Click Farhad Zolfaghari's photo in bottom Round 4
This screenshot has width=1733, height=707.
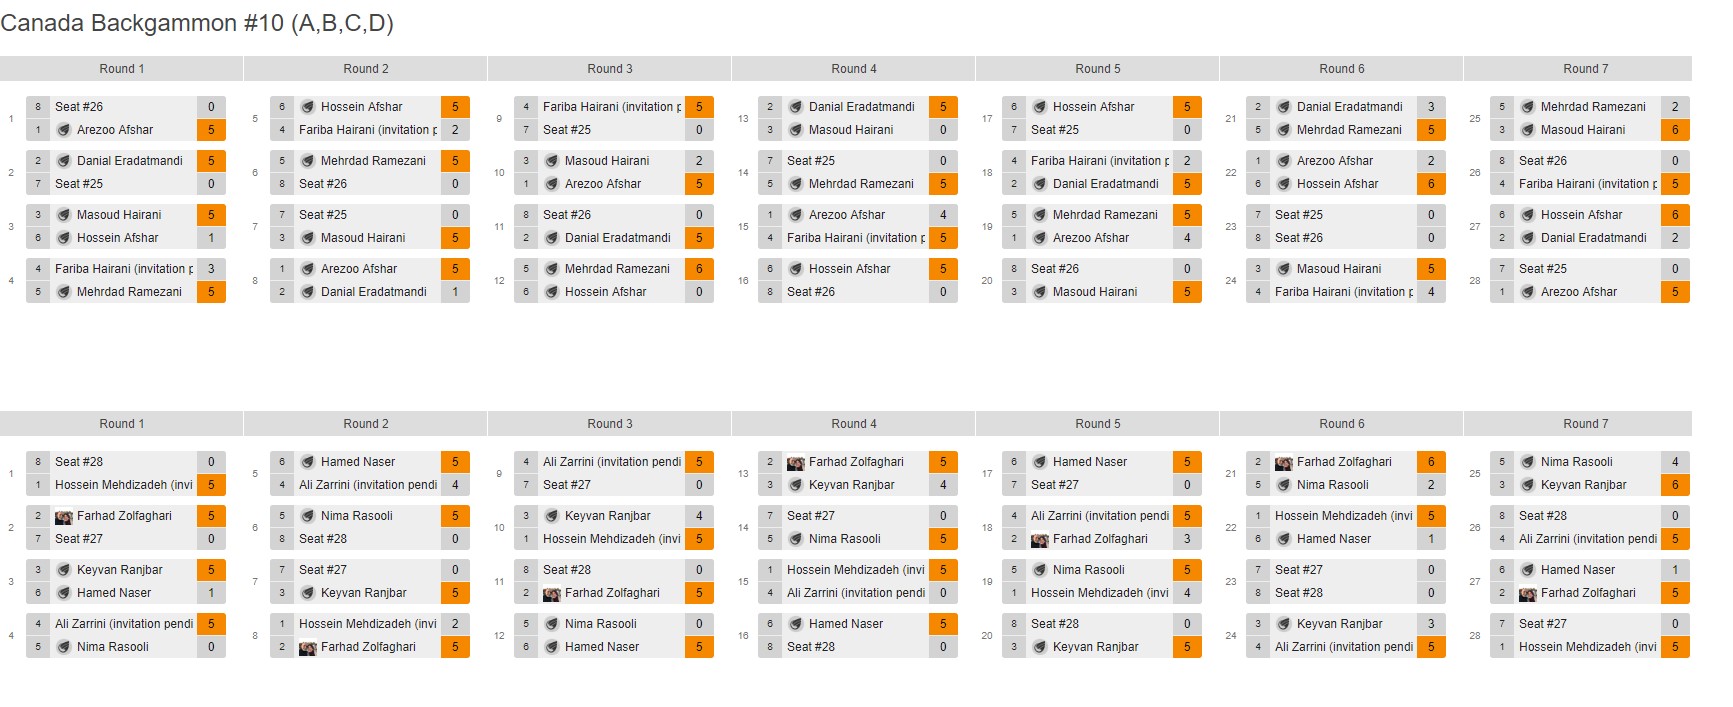tap(796, 462)
